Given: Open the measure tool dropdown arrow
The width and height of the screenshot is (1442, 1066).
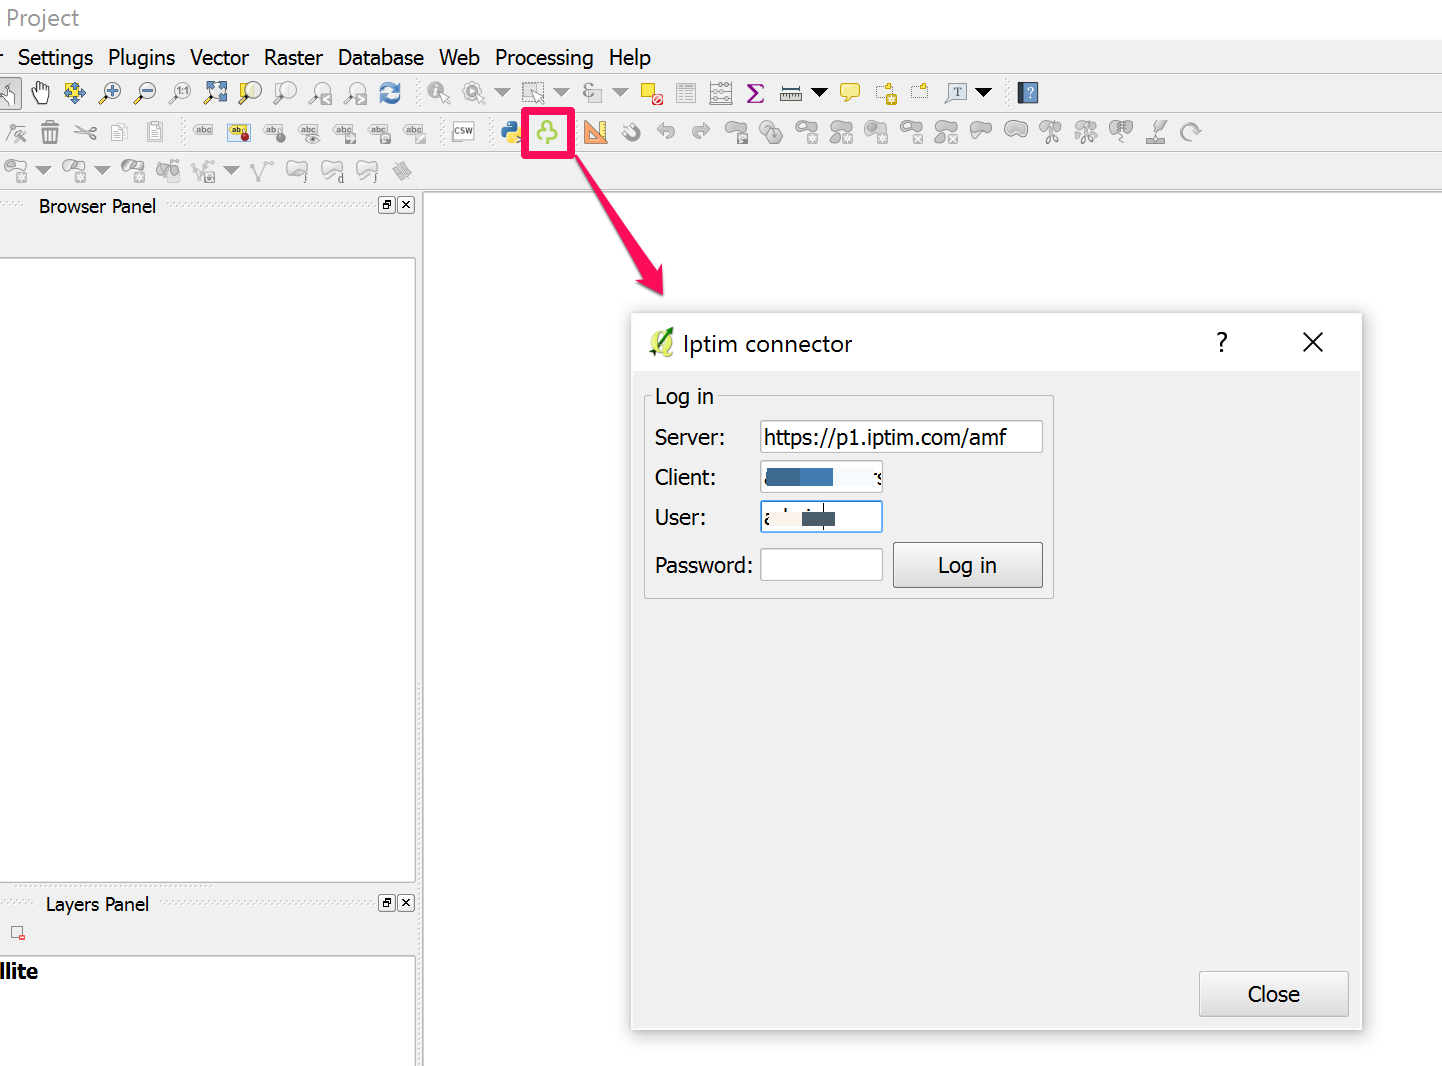Looking at the screenshot, I should [819, 92].
